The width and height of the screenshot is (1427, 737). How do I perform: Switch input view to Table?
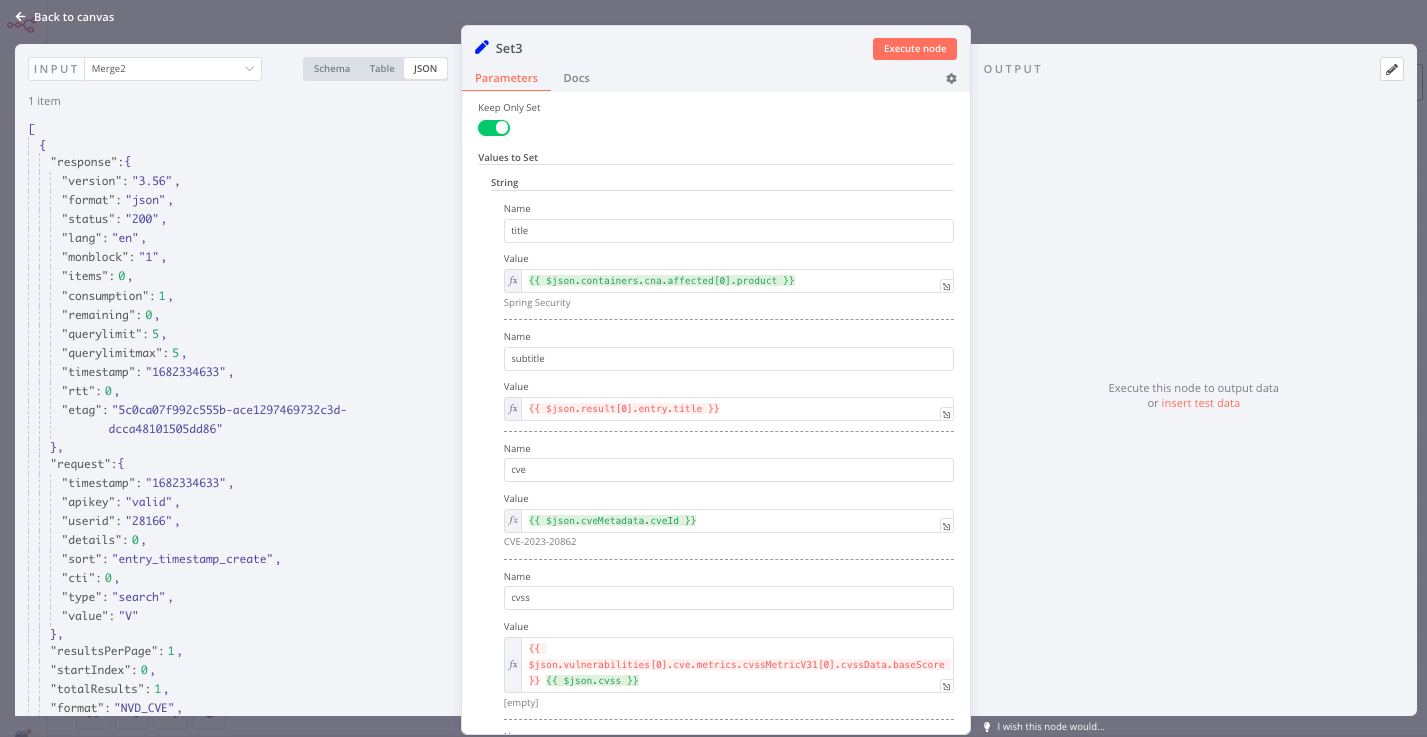pyautogui.click(x=382, y=69)
